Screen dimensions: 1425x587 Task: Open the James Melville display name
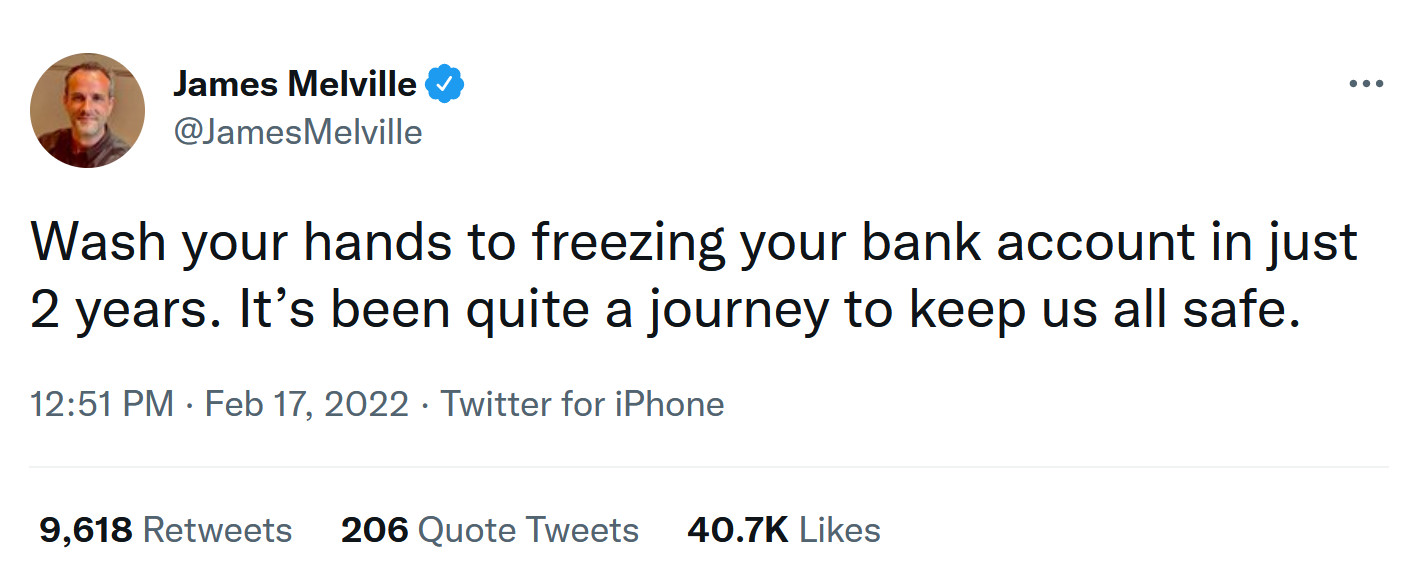294,85
